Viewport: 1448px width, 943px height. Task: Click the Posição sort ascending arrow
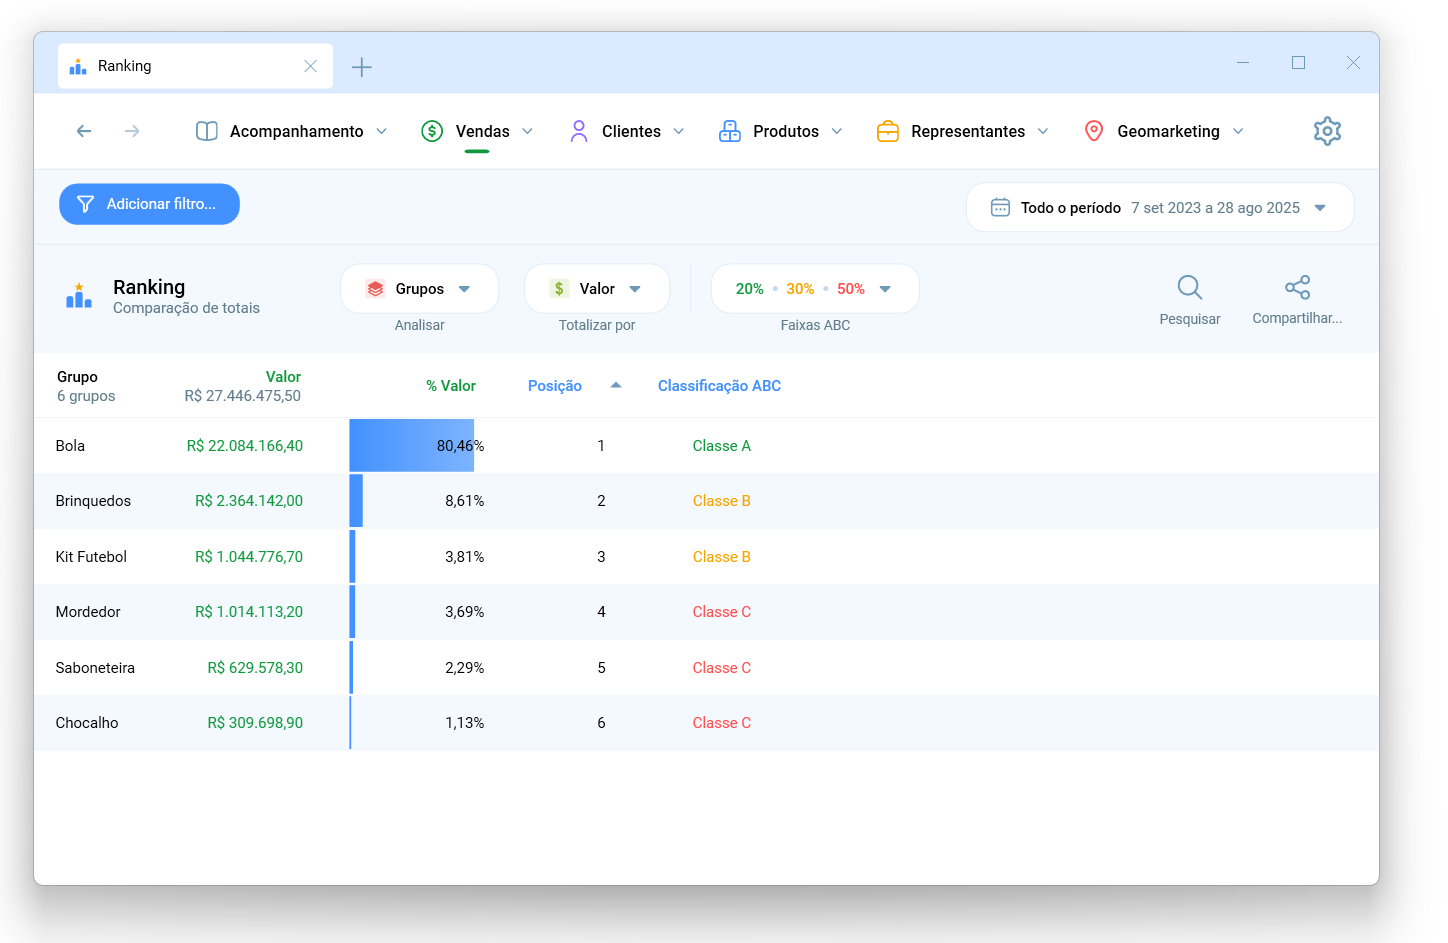[616, 385]
